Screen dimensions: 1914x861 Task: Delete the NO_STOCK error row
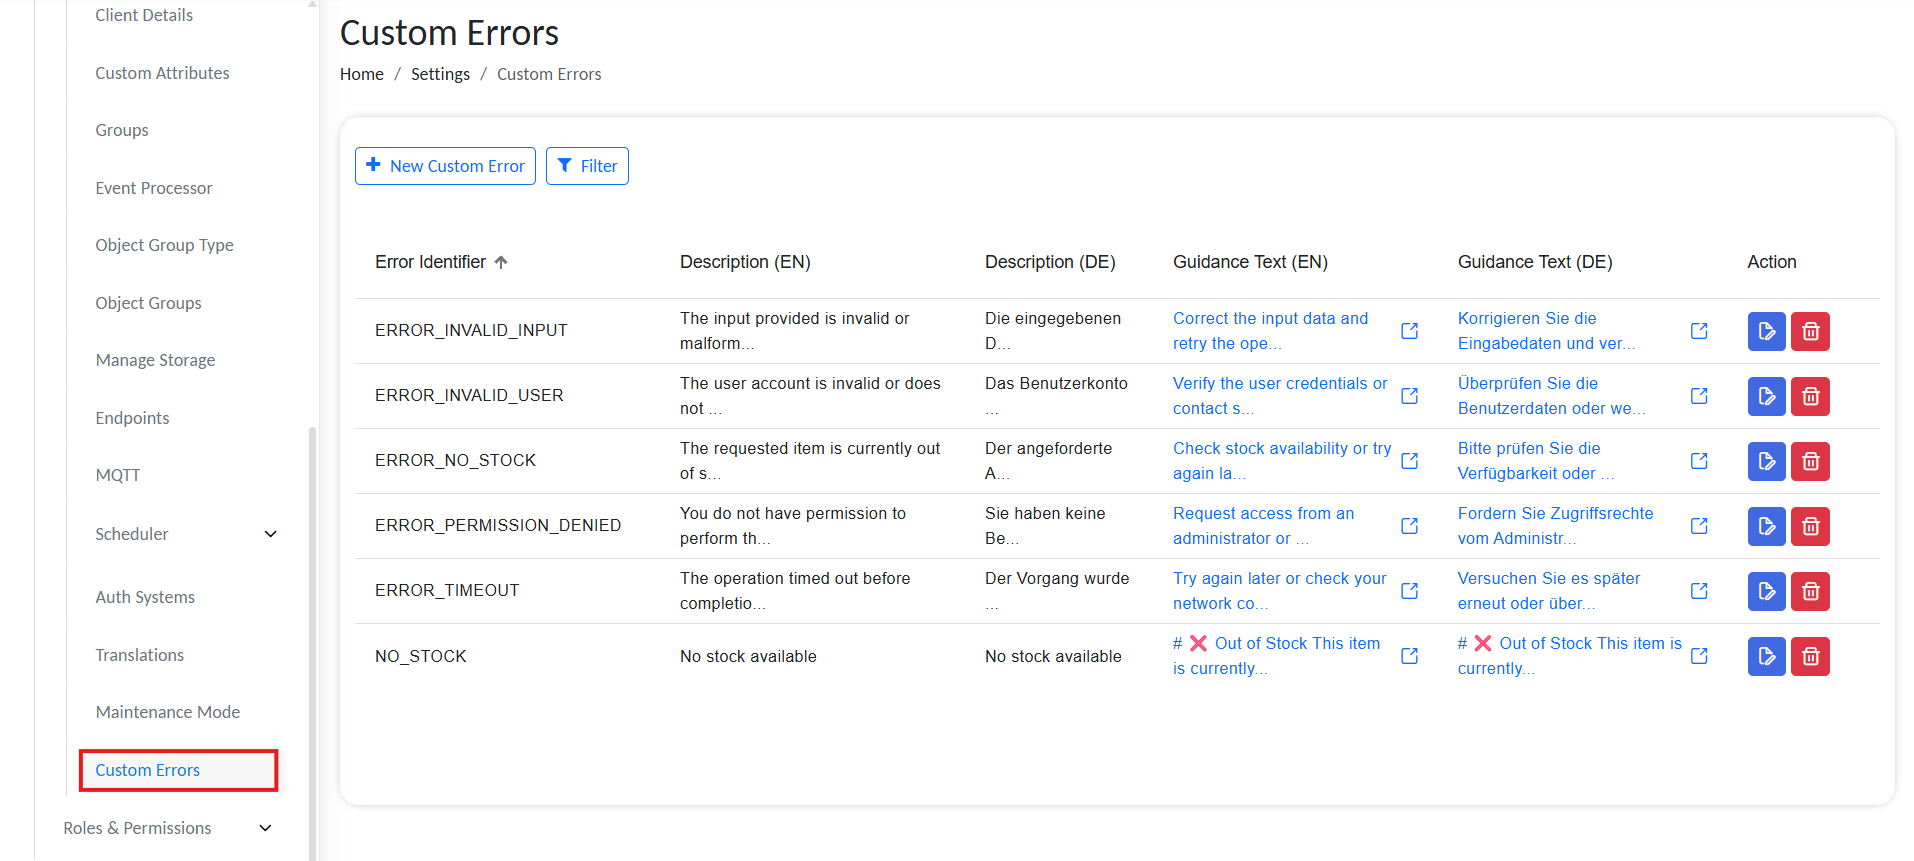[1809, 656]
